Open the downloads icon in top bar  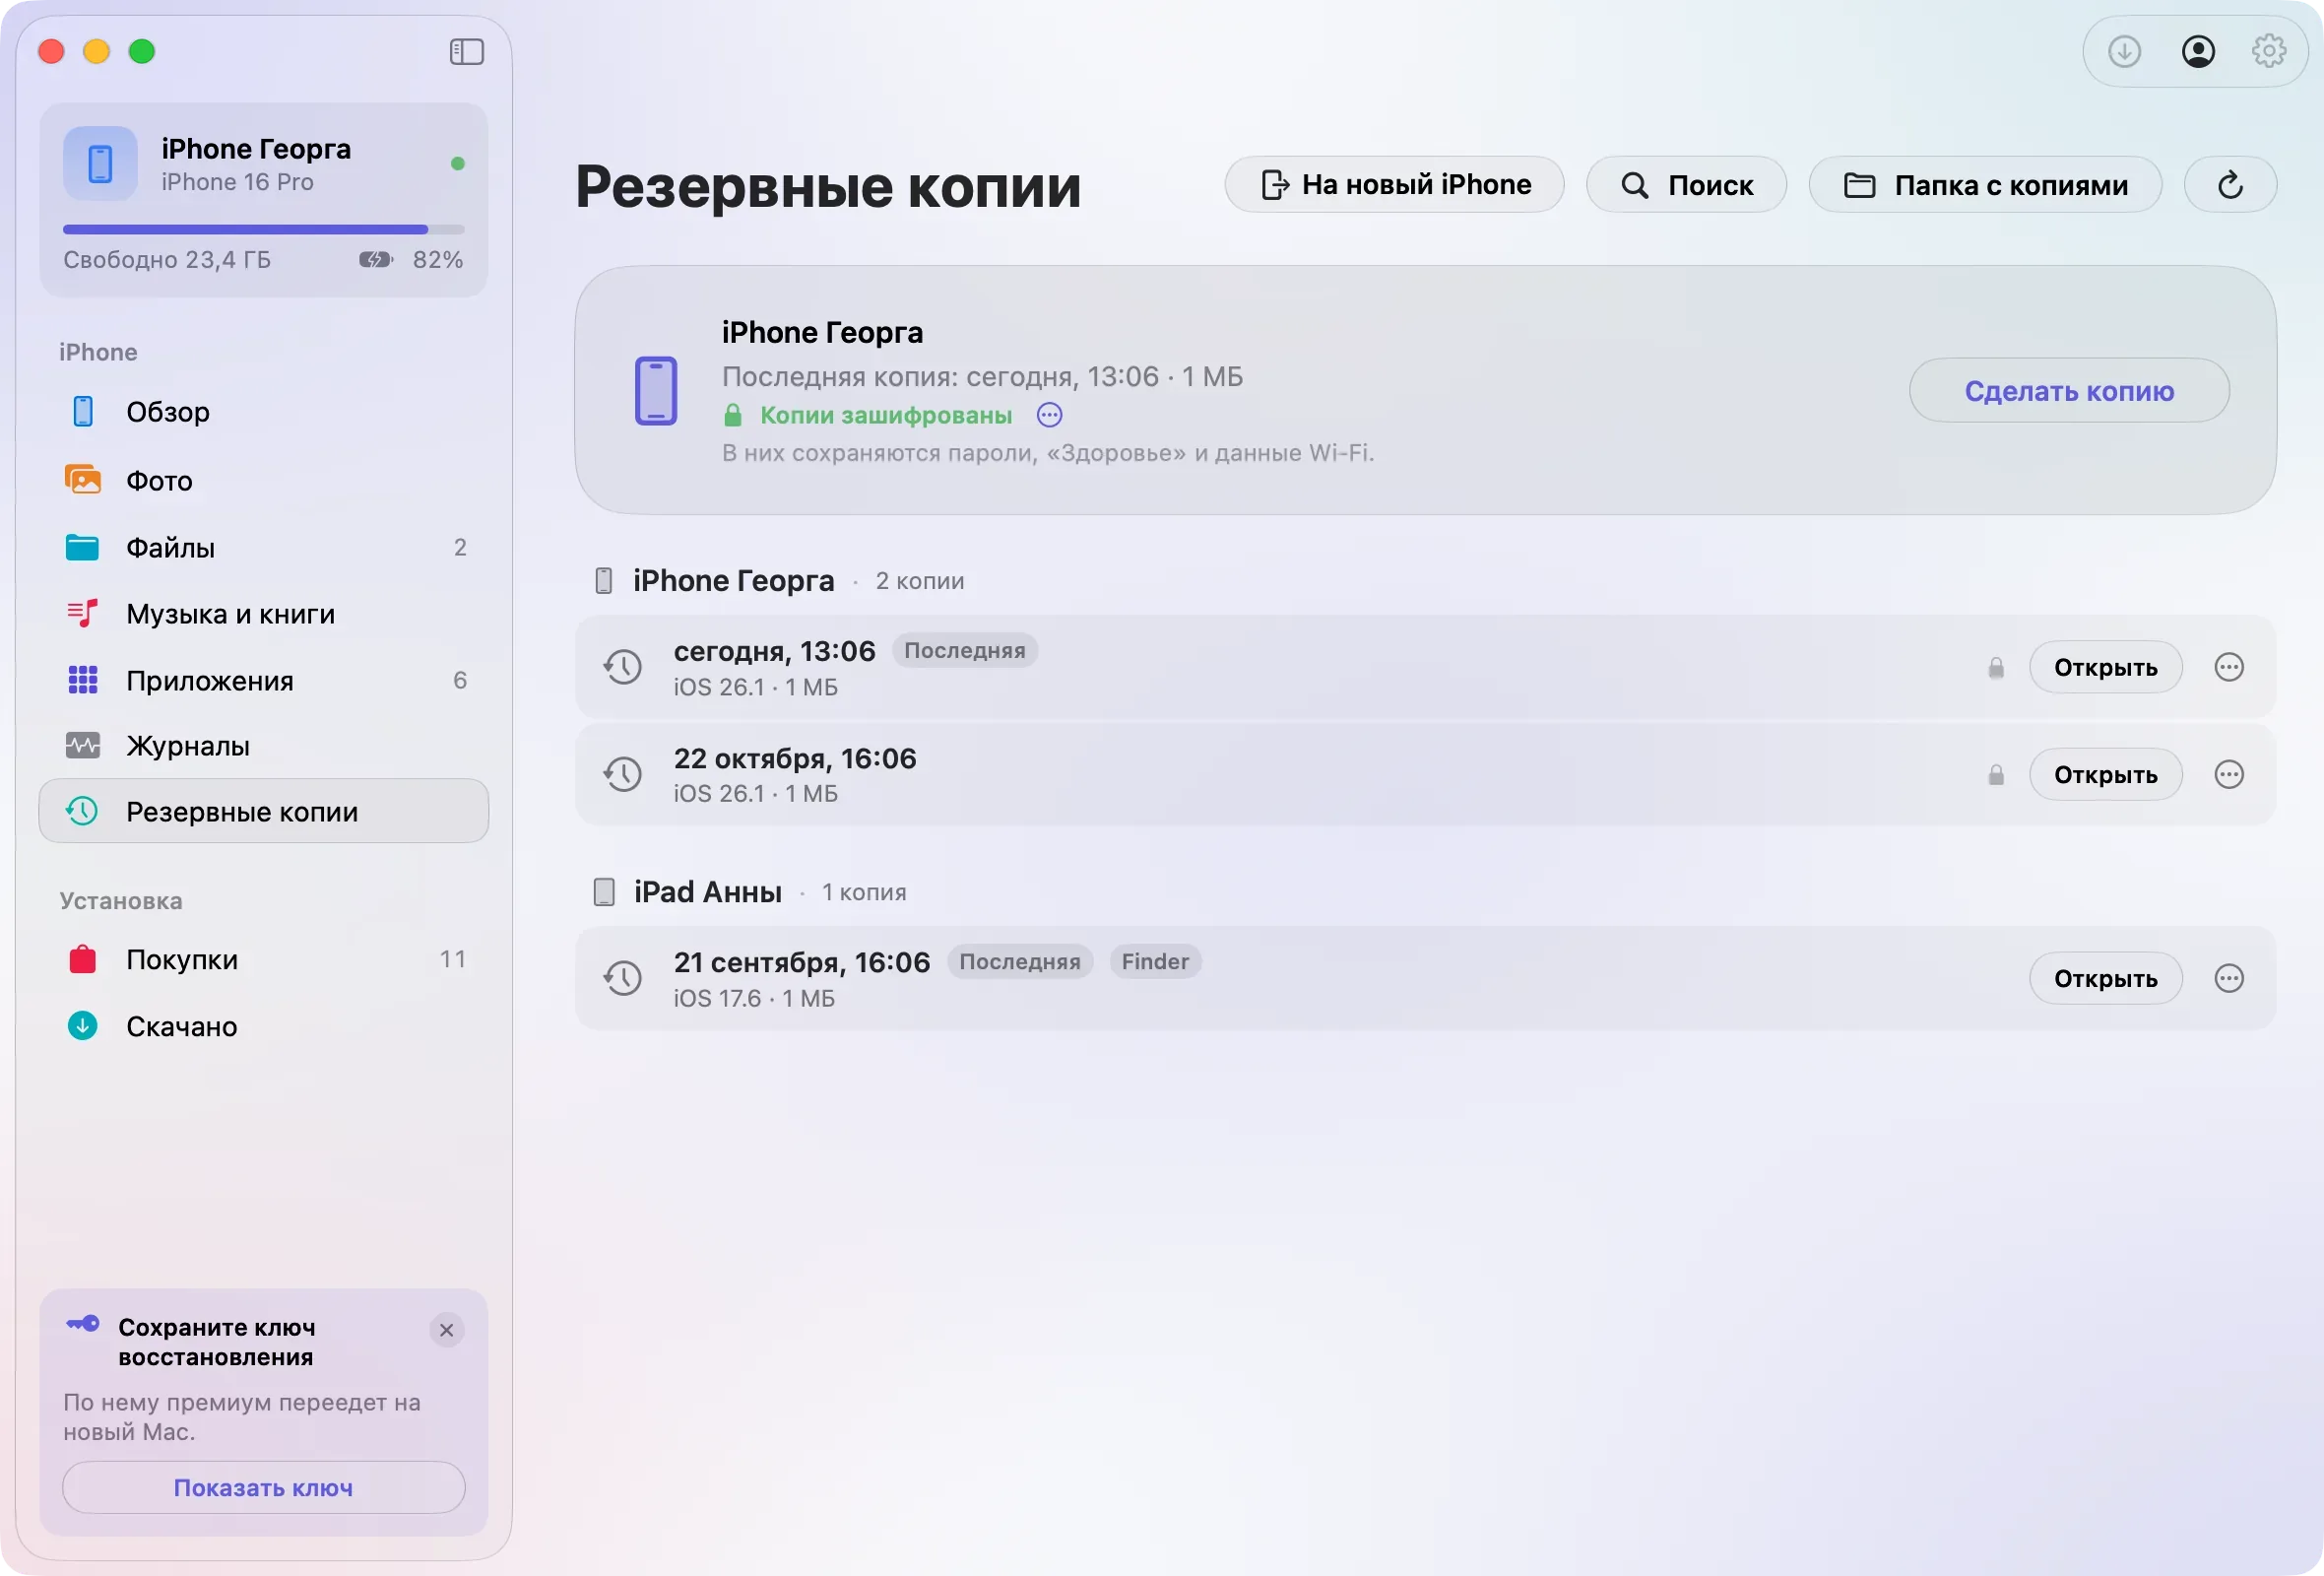[2124, 51]
